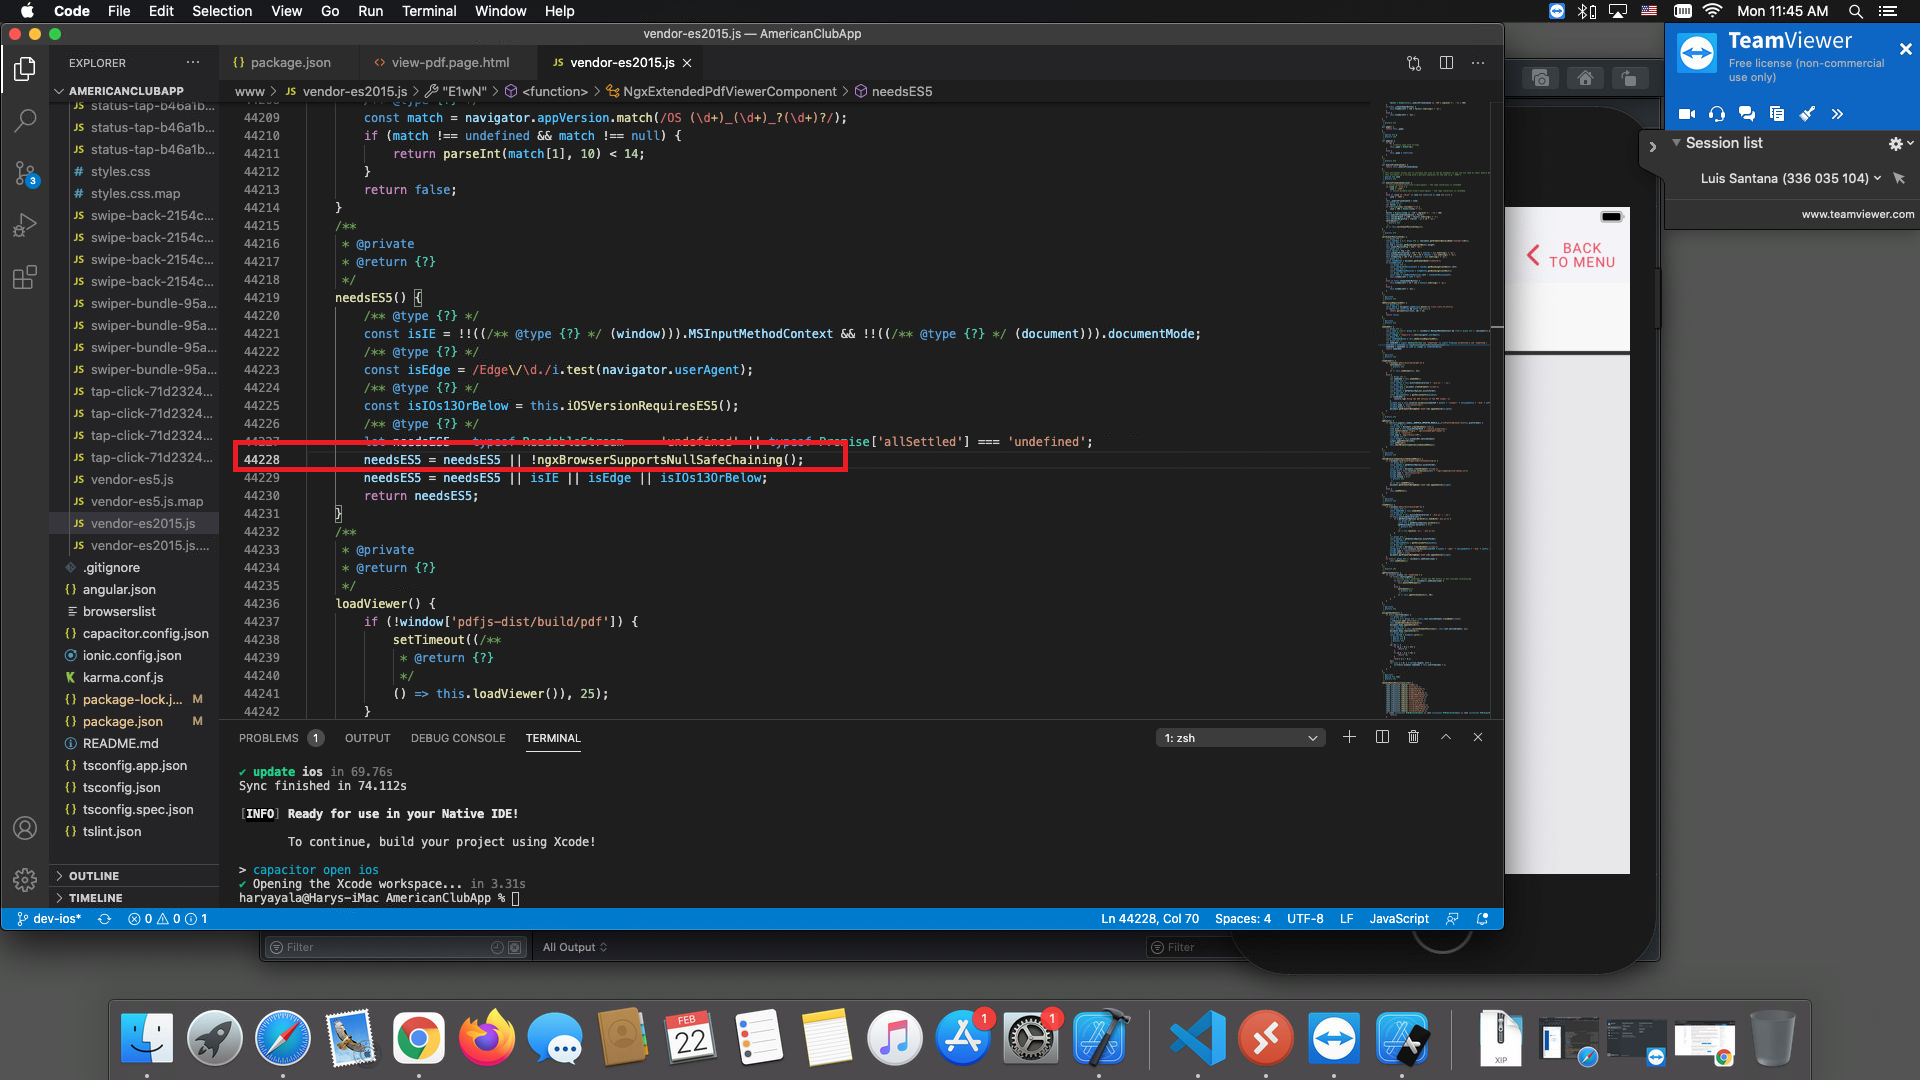1920x1080 pixels.
Task: Switch to the DEBUG CONSOLE tab
Action: pyautogui.click(x=458, y=738)
